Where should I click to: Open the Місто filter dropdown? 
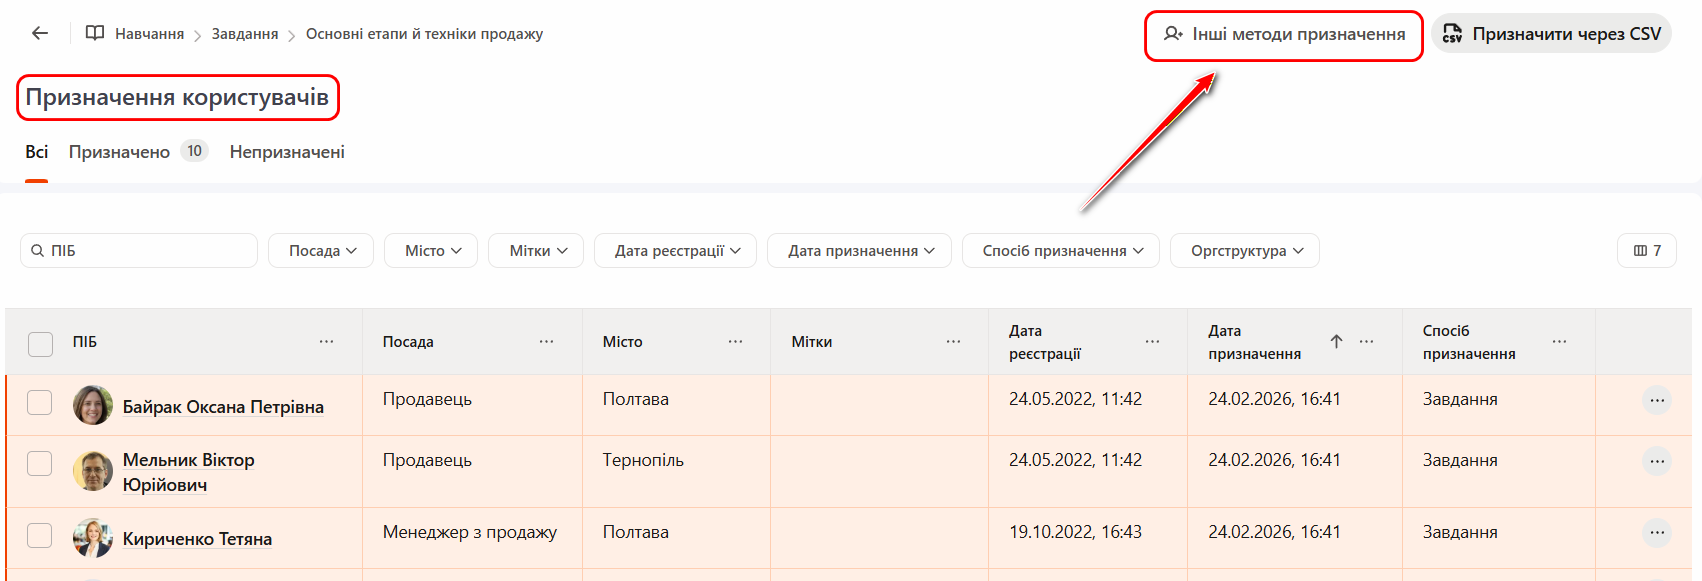[431, 251]
